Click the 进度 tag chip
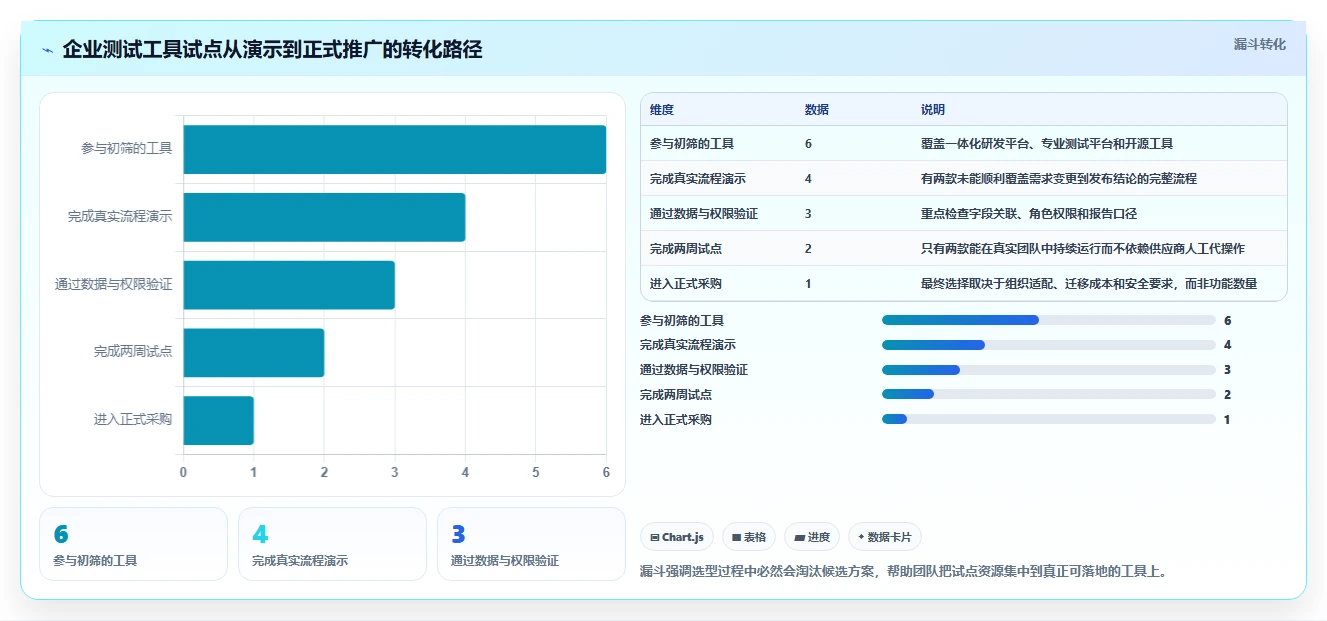 pos(812,537)
